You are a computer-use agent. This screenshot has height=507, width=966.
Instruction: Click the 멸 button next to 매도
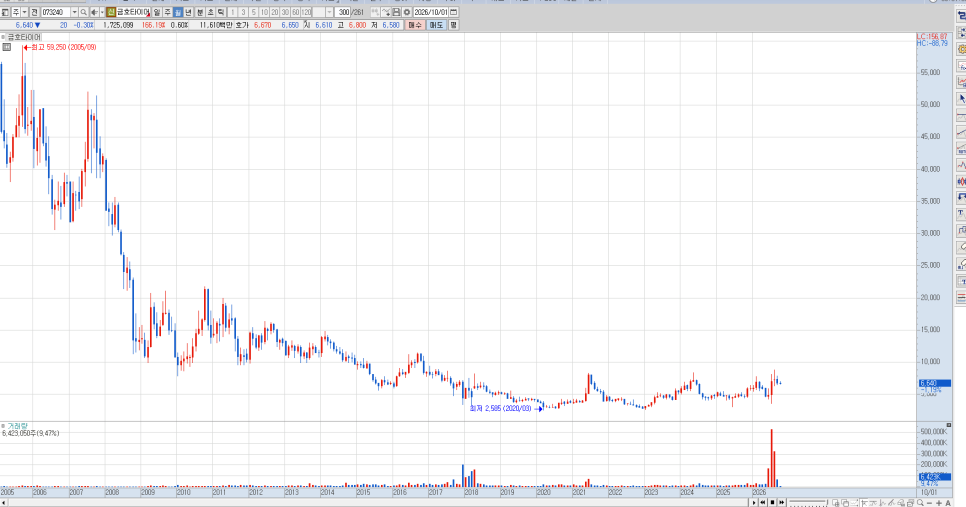click(x=453, y=25)
